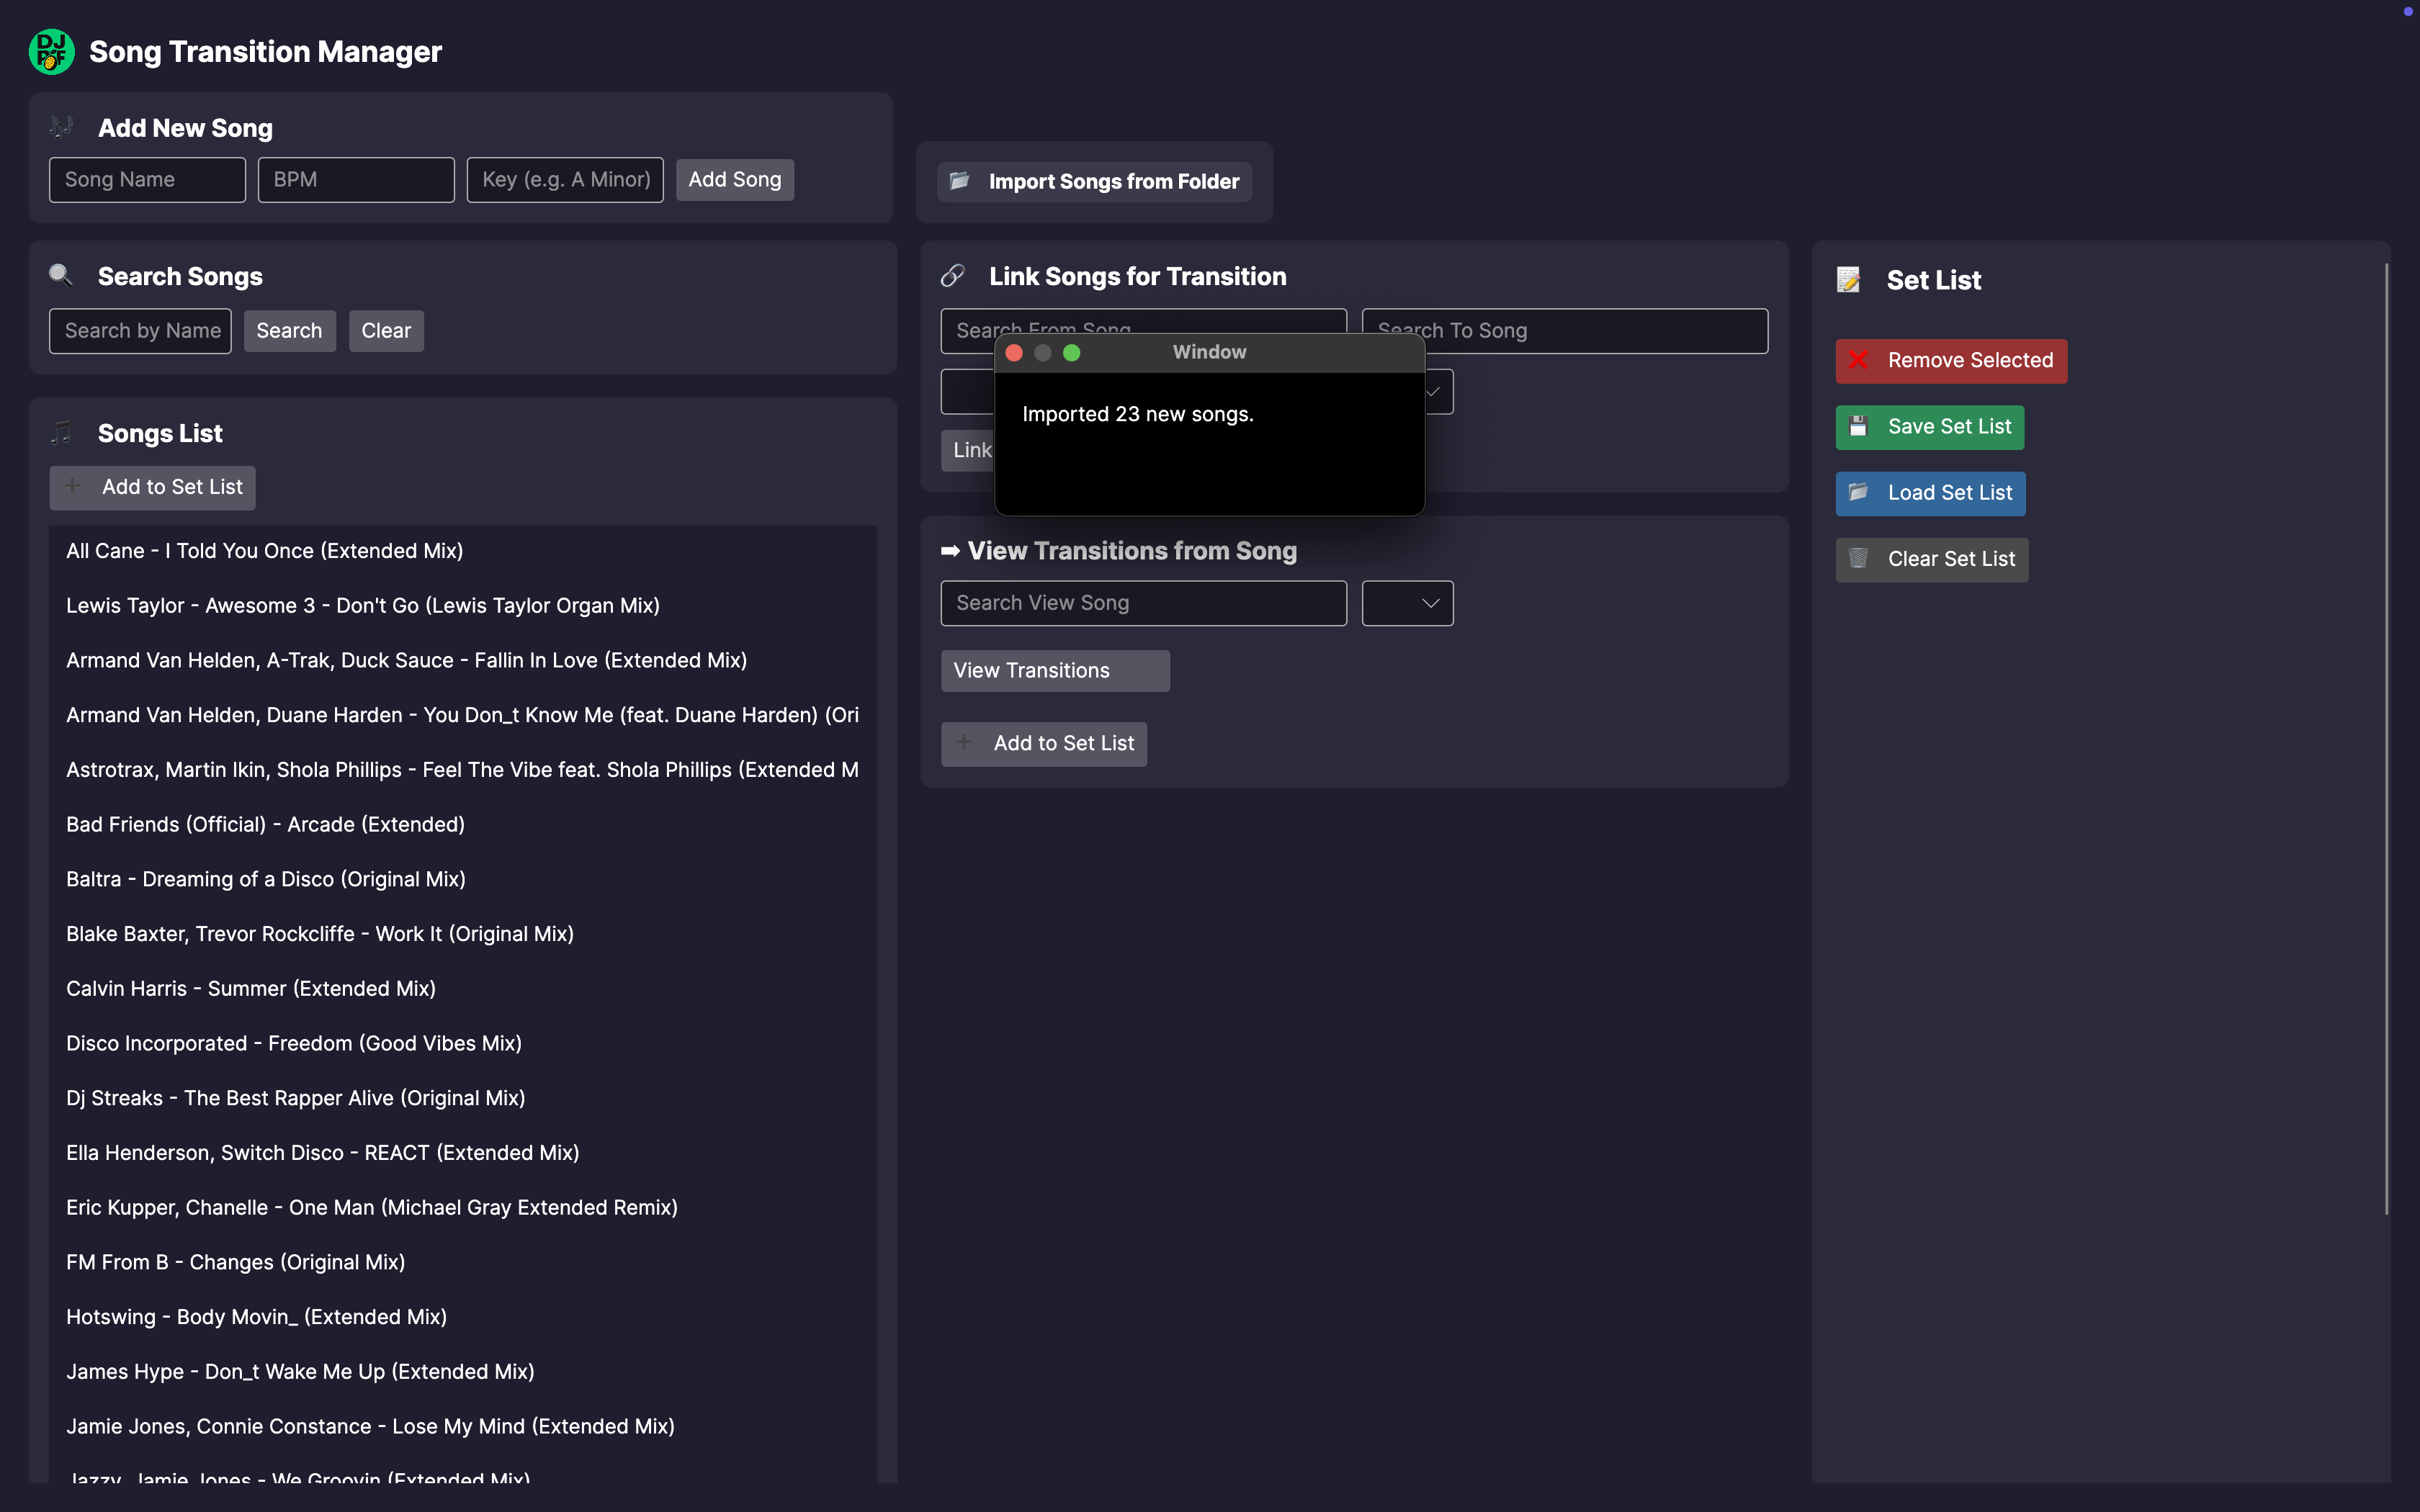This screenshot has height=1512, width=2420.
Task: Open the Link Songs dropdown behind the dialog
Action: click(1436, 392)
